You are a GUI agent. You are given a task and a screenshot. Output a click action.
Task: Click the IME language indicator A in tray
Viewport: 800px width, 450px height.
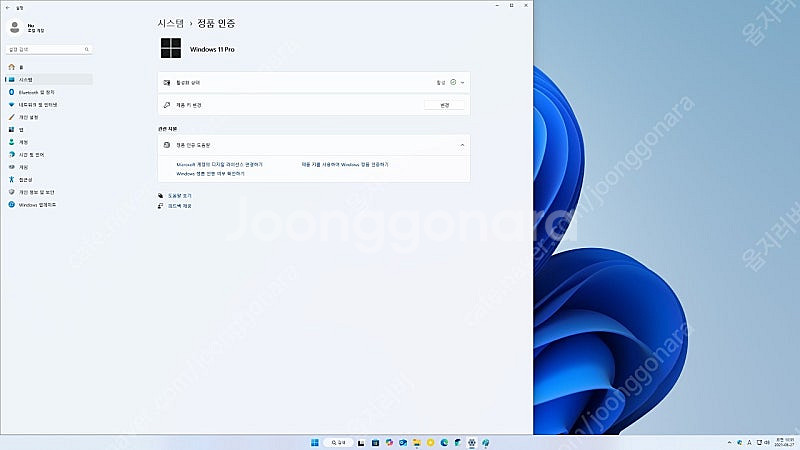click(749, 442)
